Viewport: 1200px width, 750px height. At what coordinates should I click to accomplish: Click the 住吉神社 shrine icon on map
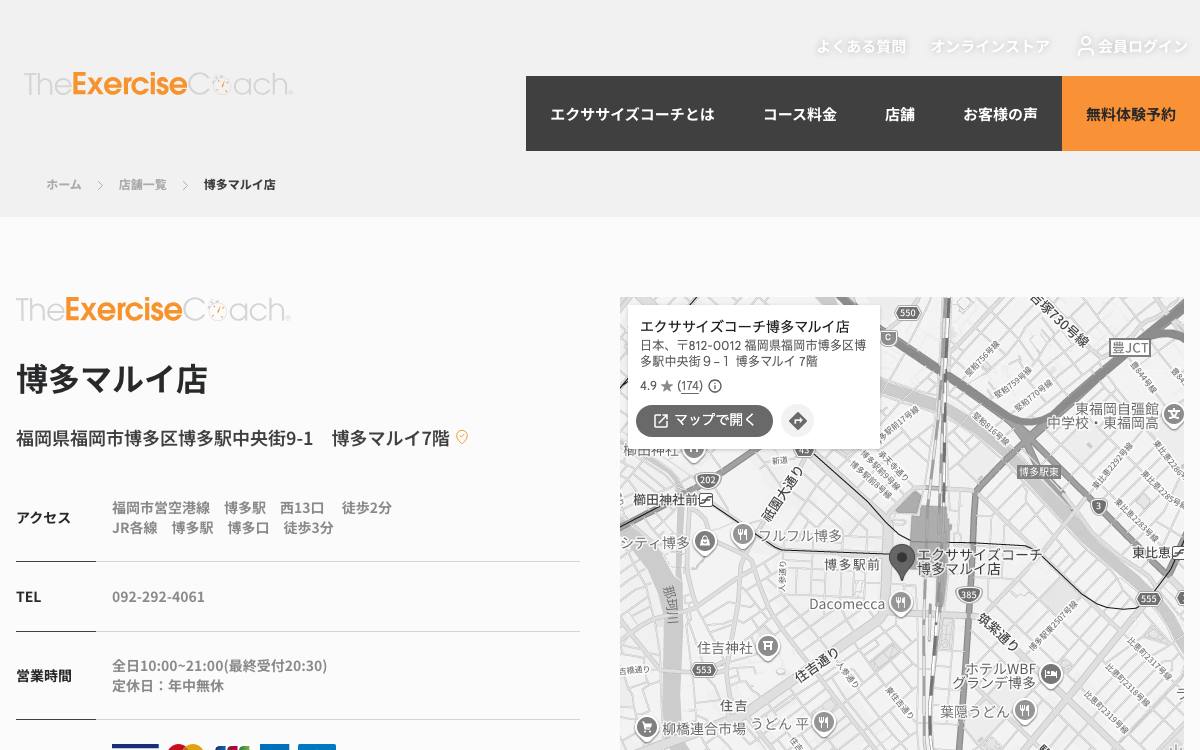767,647
